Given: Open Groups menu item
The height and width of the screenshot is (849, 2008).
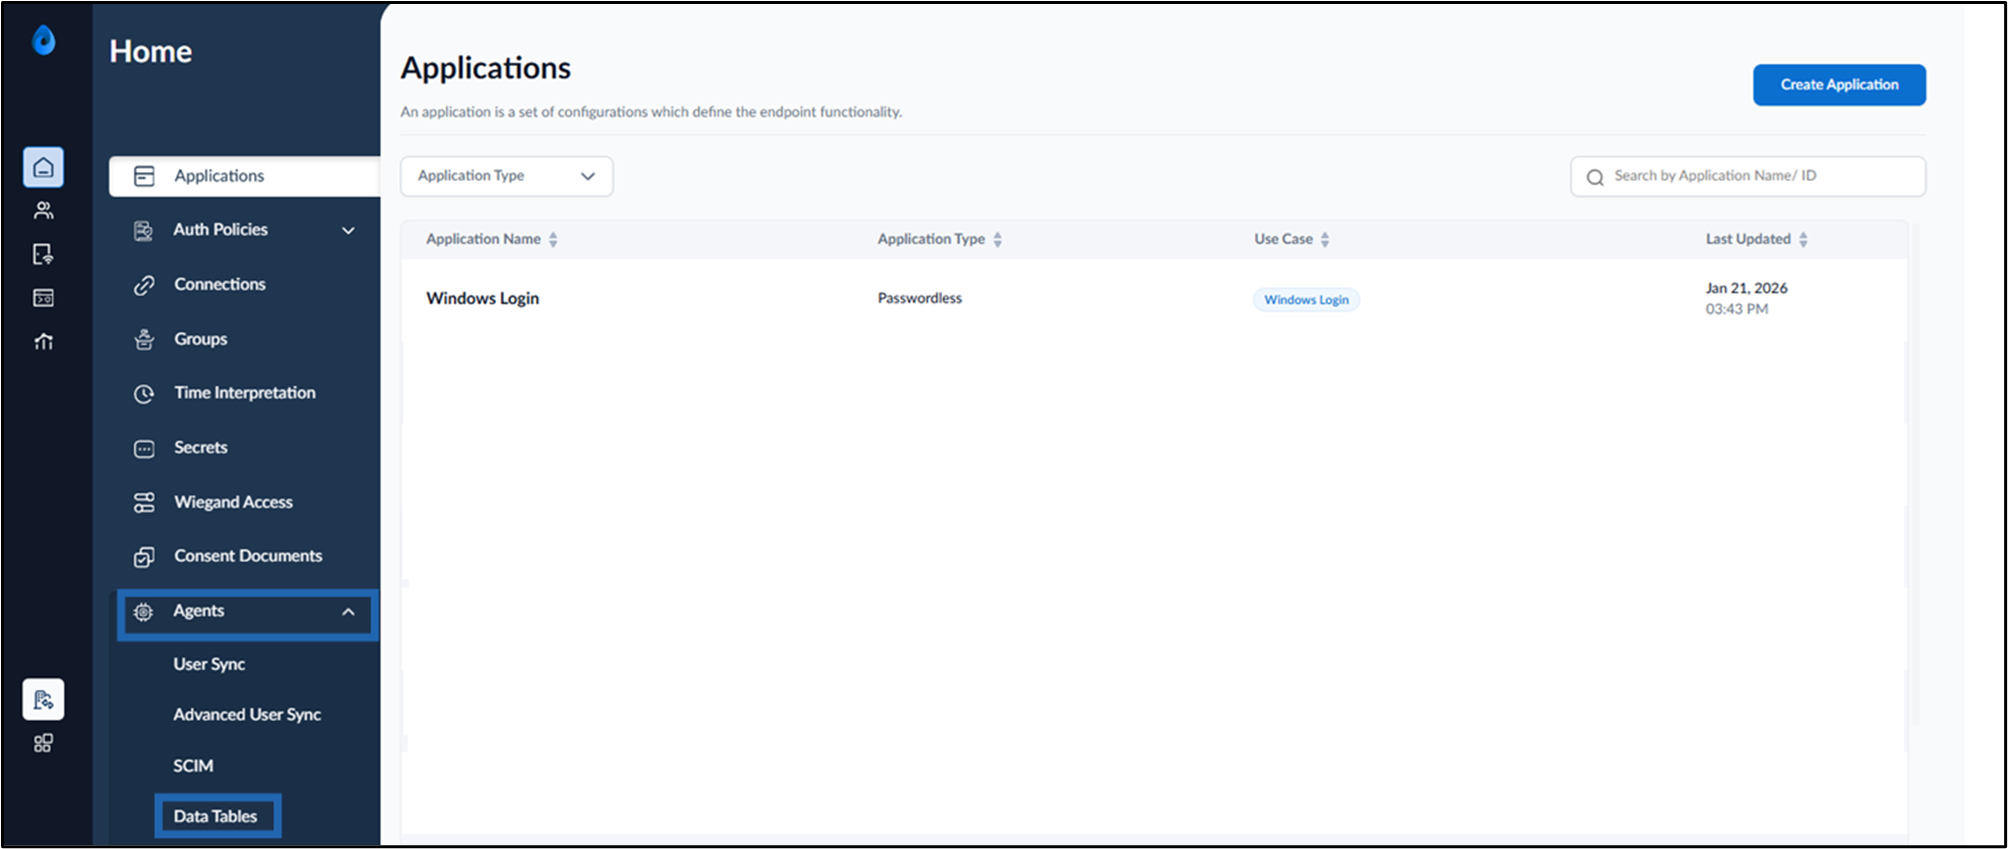Looking at the screenshot, I should (x=200, y=339).
